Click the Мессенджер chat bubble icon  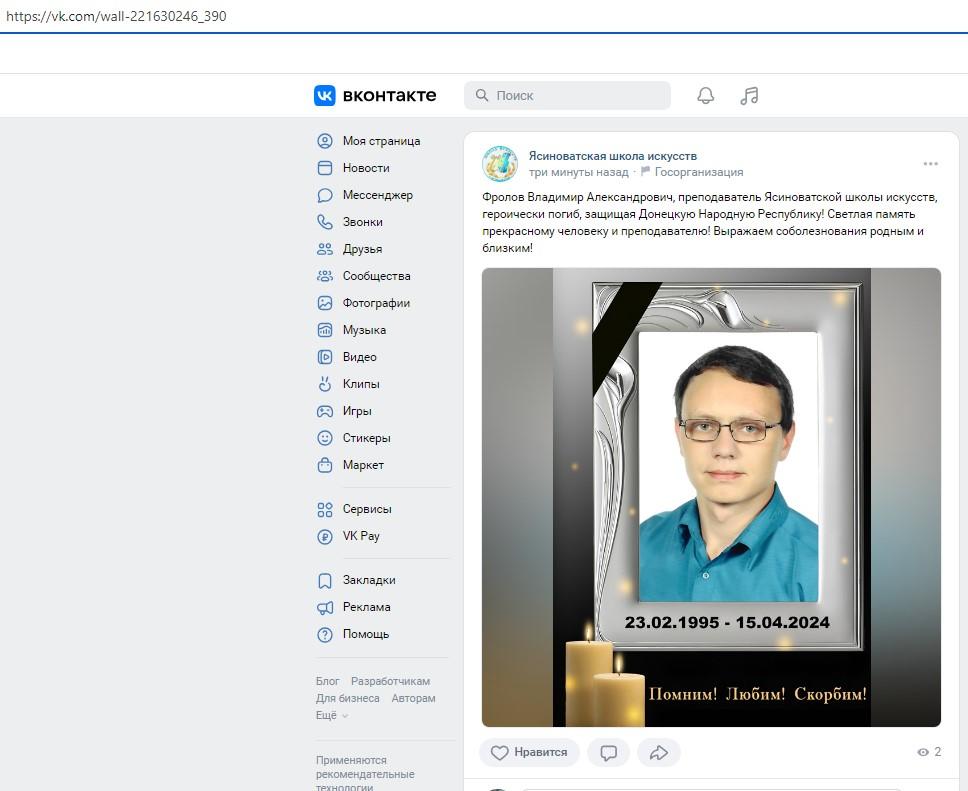point(325,195)
